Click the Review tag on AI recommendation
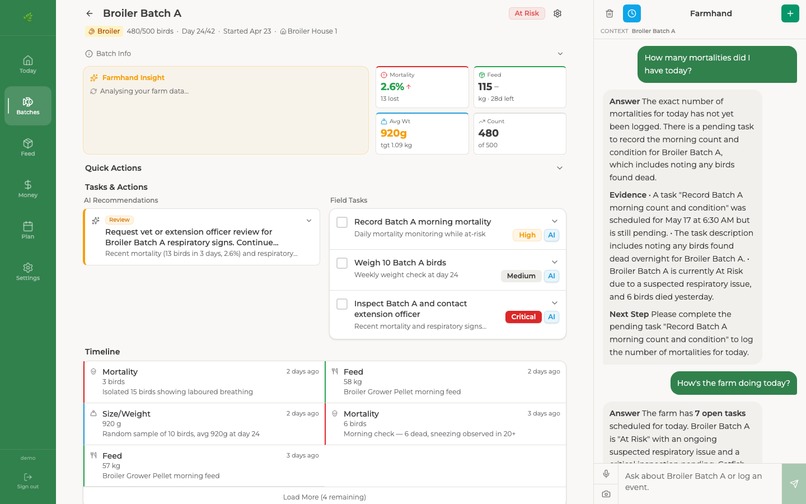Screen dimensions: 806x504 click(x=119, y=220)
